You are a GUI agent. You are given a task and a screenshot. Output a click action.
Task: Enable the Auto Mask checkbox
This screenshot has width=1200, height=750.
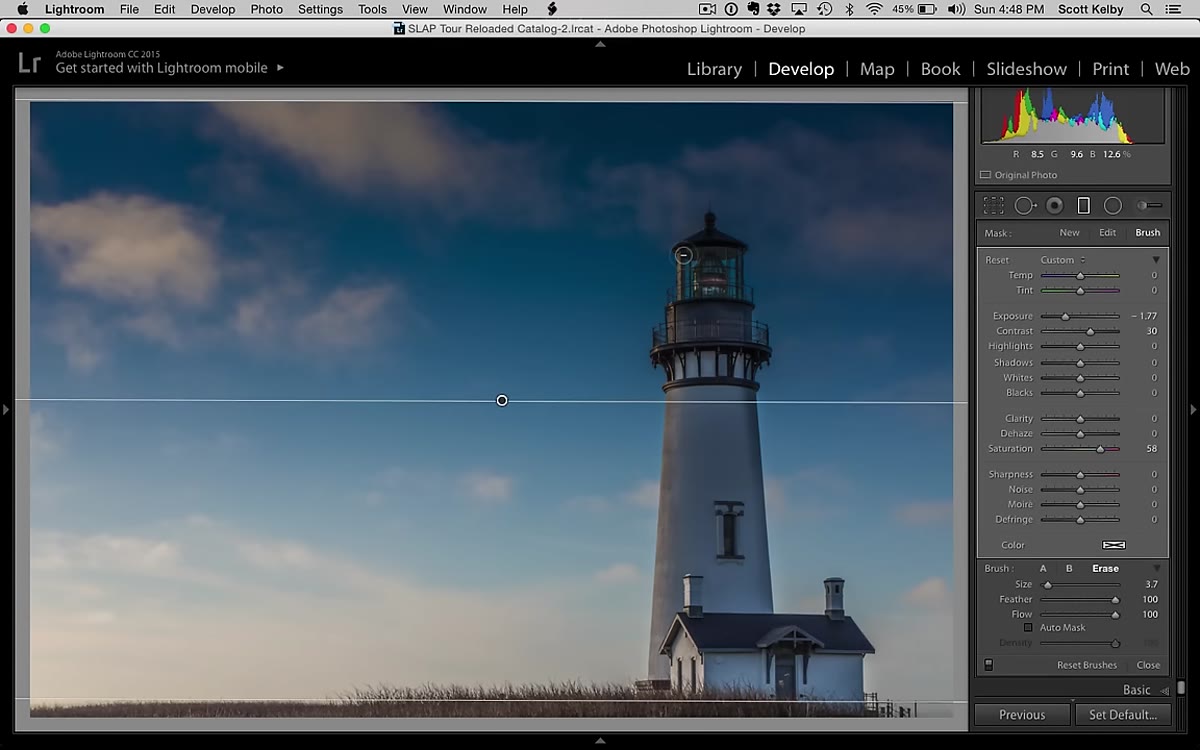coord(1027,627)
